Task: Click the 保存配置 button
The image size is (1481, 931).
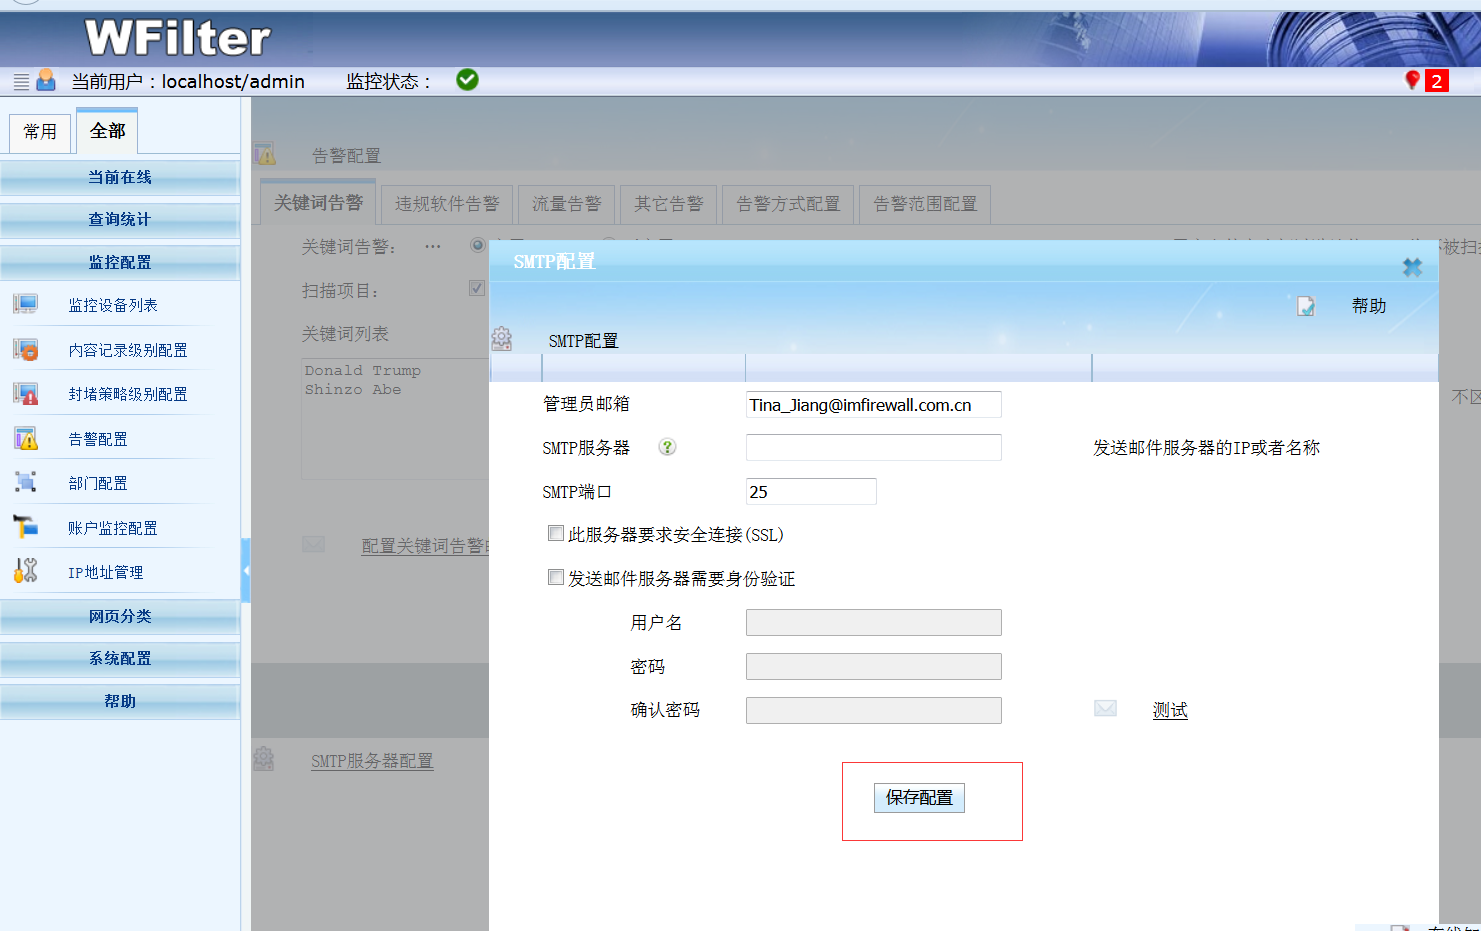Action: 919,798
